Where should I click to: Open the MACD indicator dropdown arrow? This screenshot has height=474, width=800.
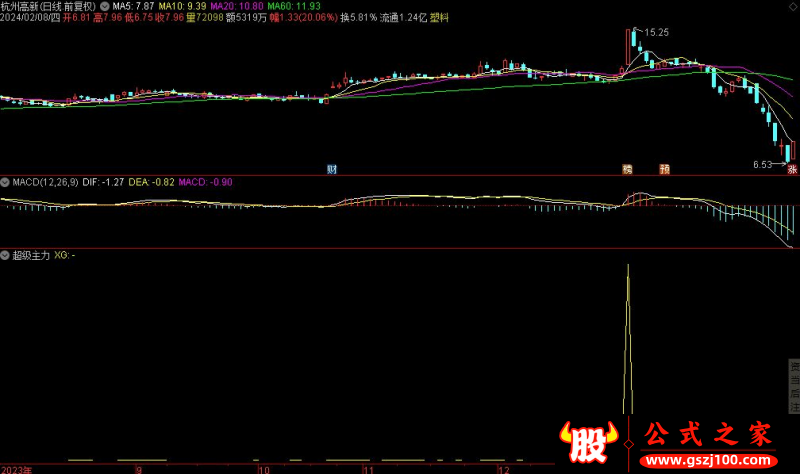point(5,182)
